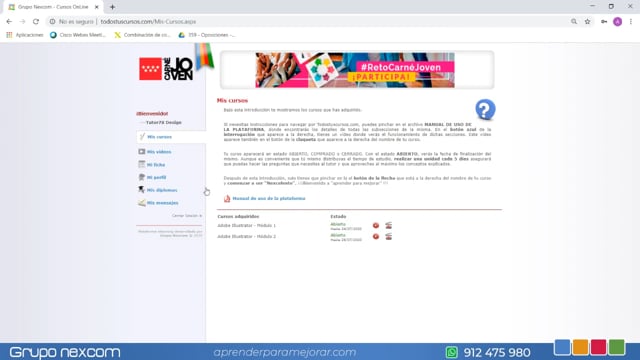Open the Chrome three-dot menu

click(631, 22)
